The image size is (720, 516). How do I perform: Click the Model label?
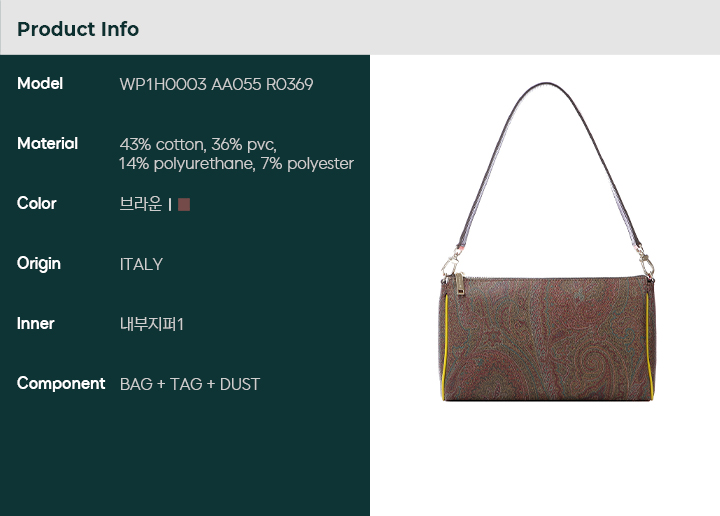[x=40, y=84]
